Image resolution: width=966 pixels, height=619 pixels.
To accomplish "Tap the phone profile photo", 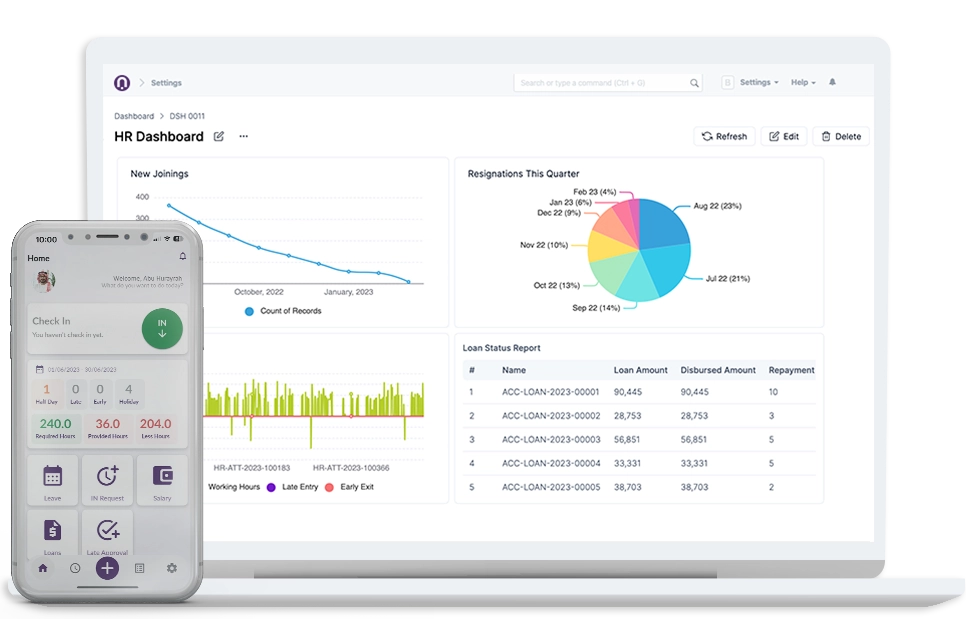I will tap(44, 280).
